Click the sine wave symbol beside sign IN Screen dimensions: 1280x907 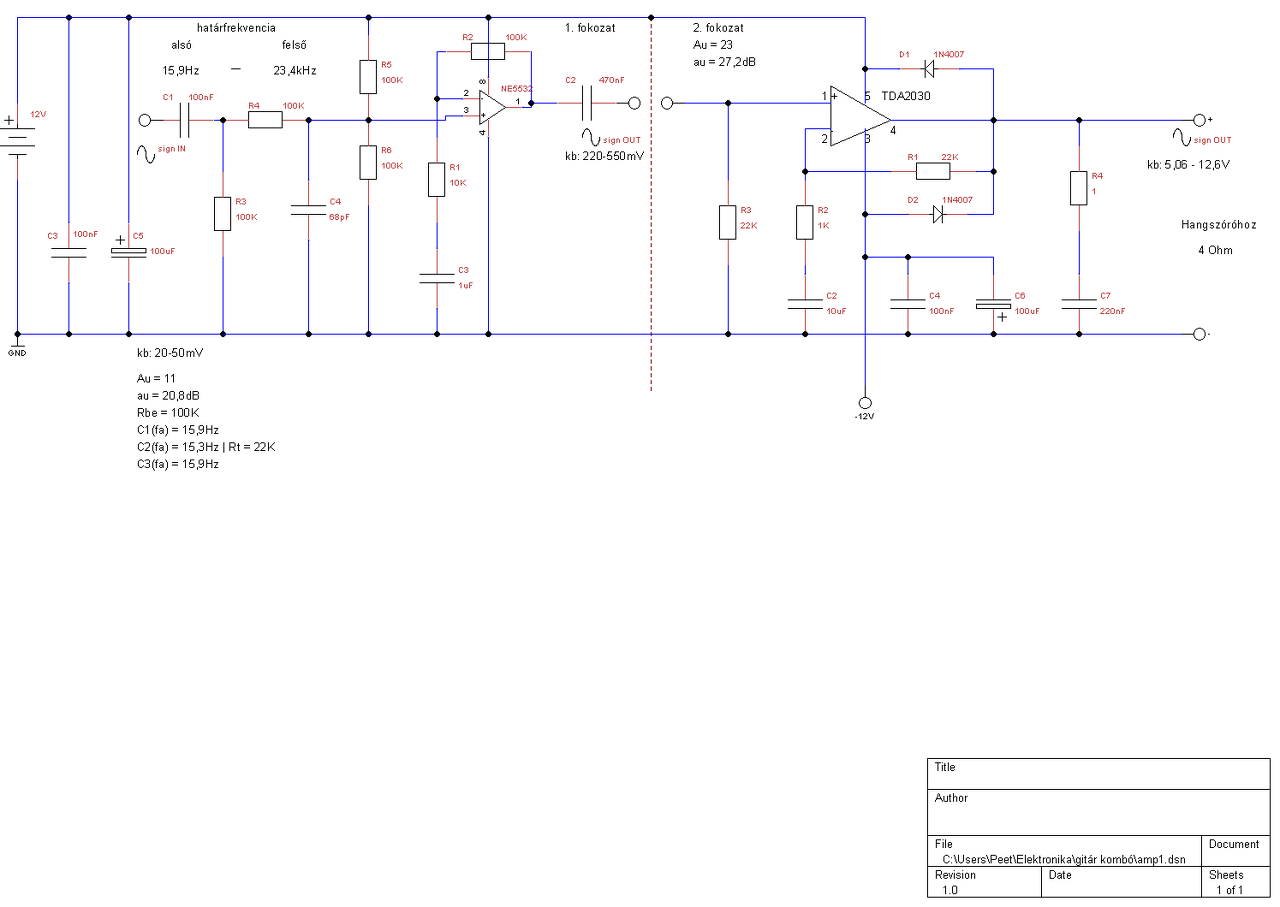(x=144, y=154)
